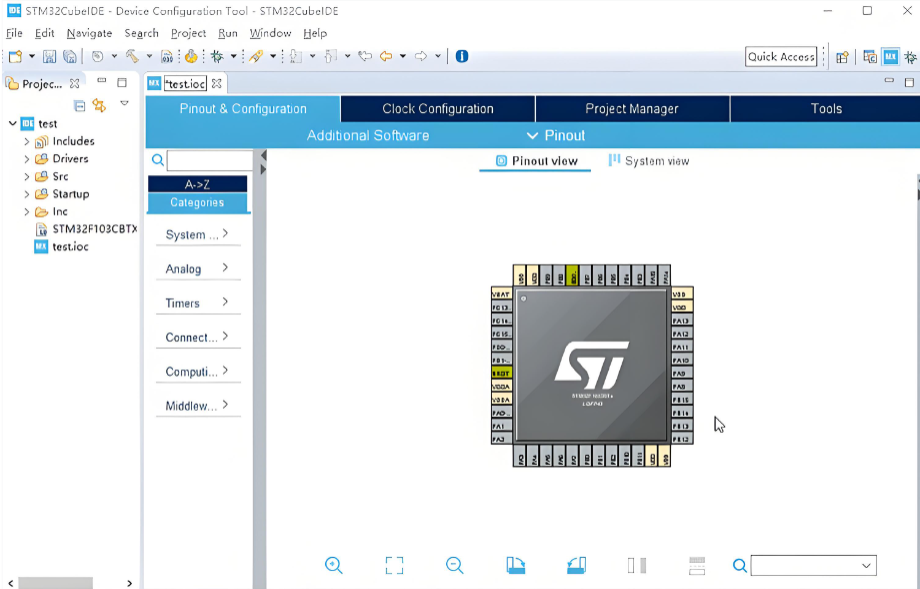Expand the Timers category
The width and height of the screenshot is (920, 589).
[x=198, y=303]
